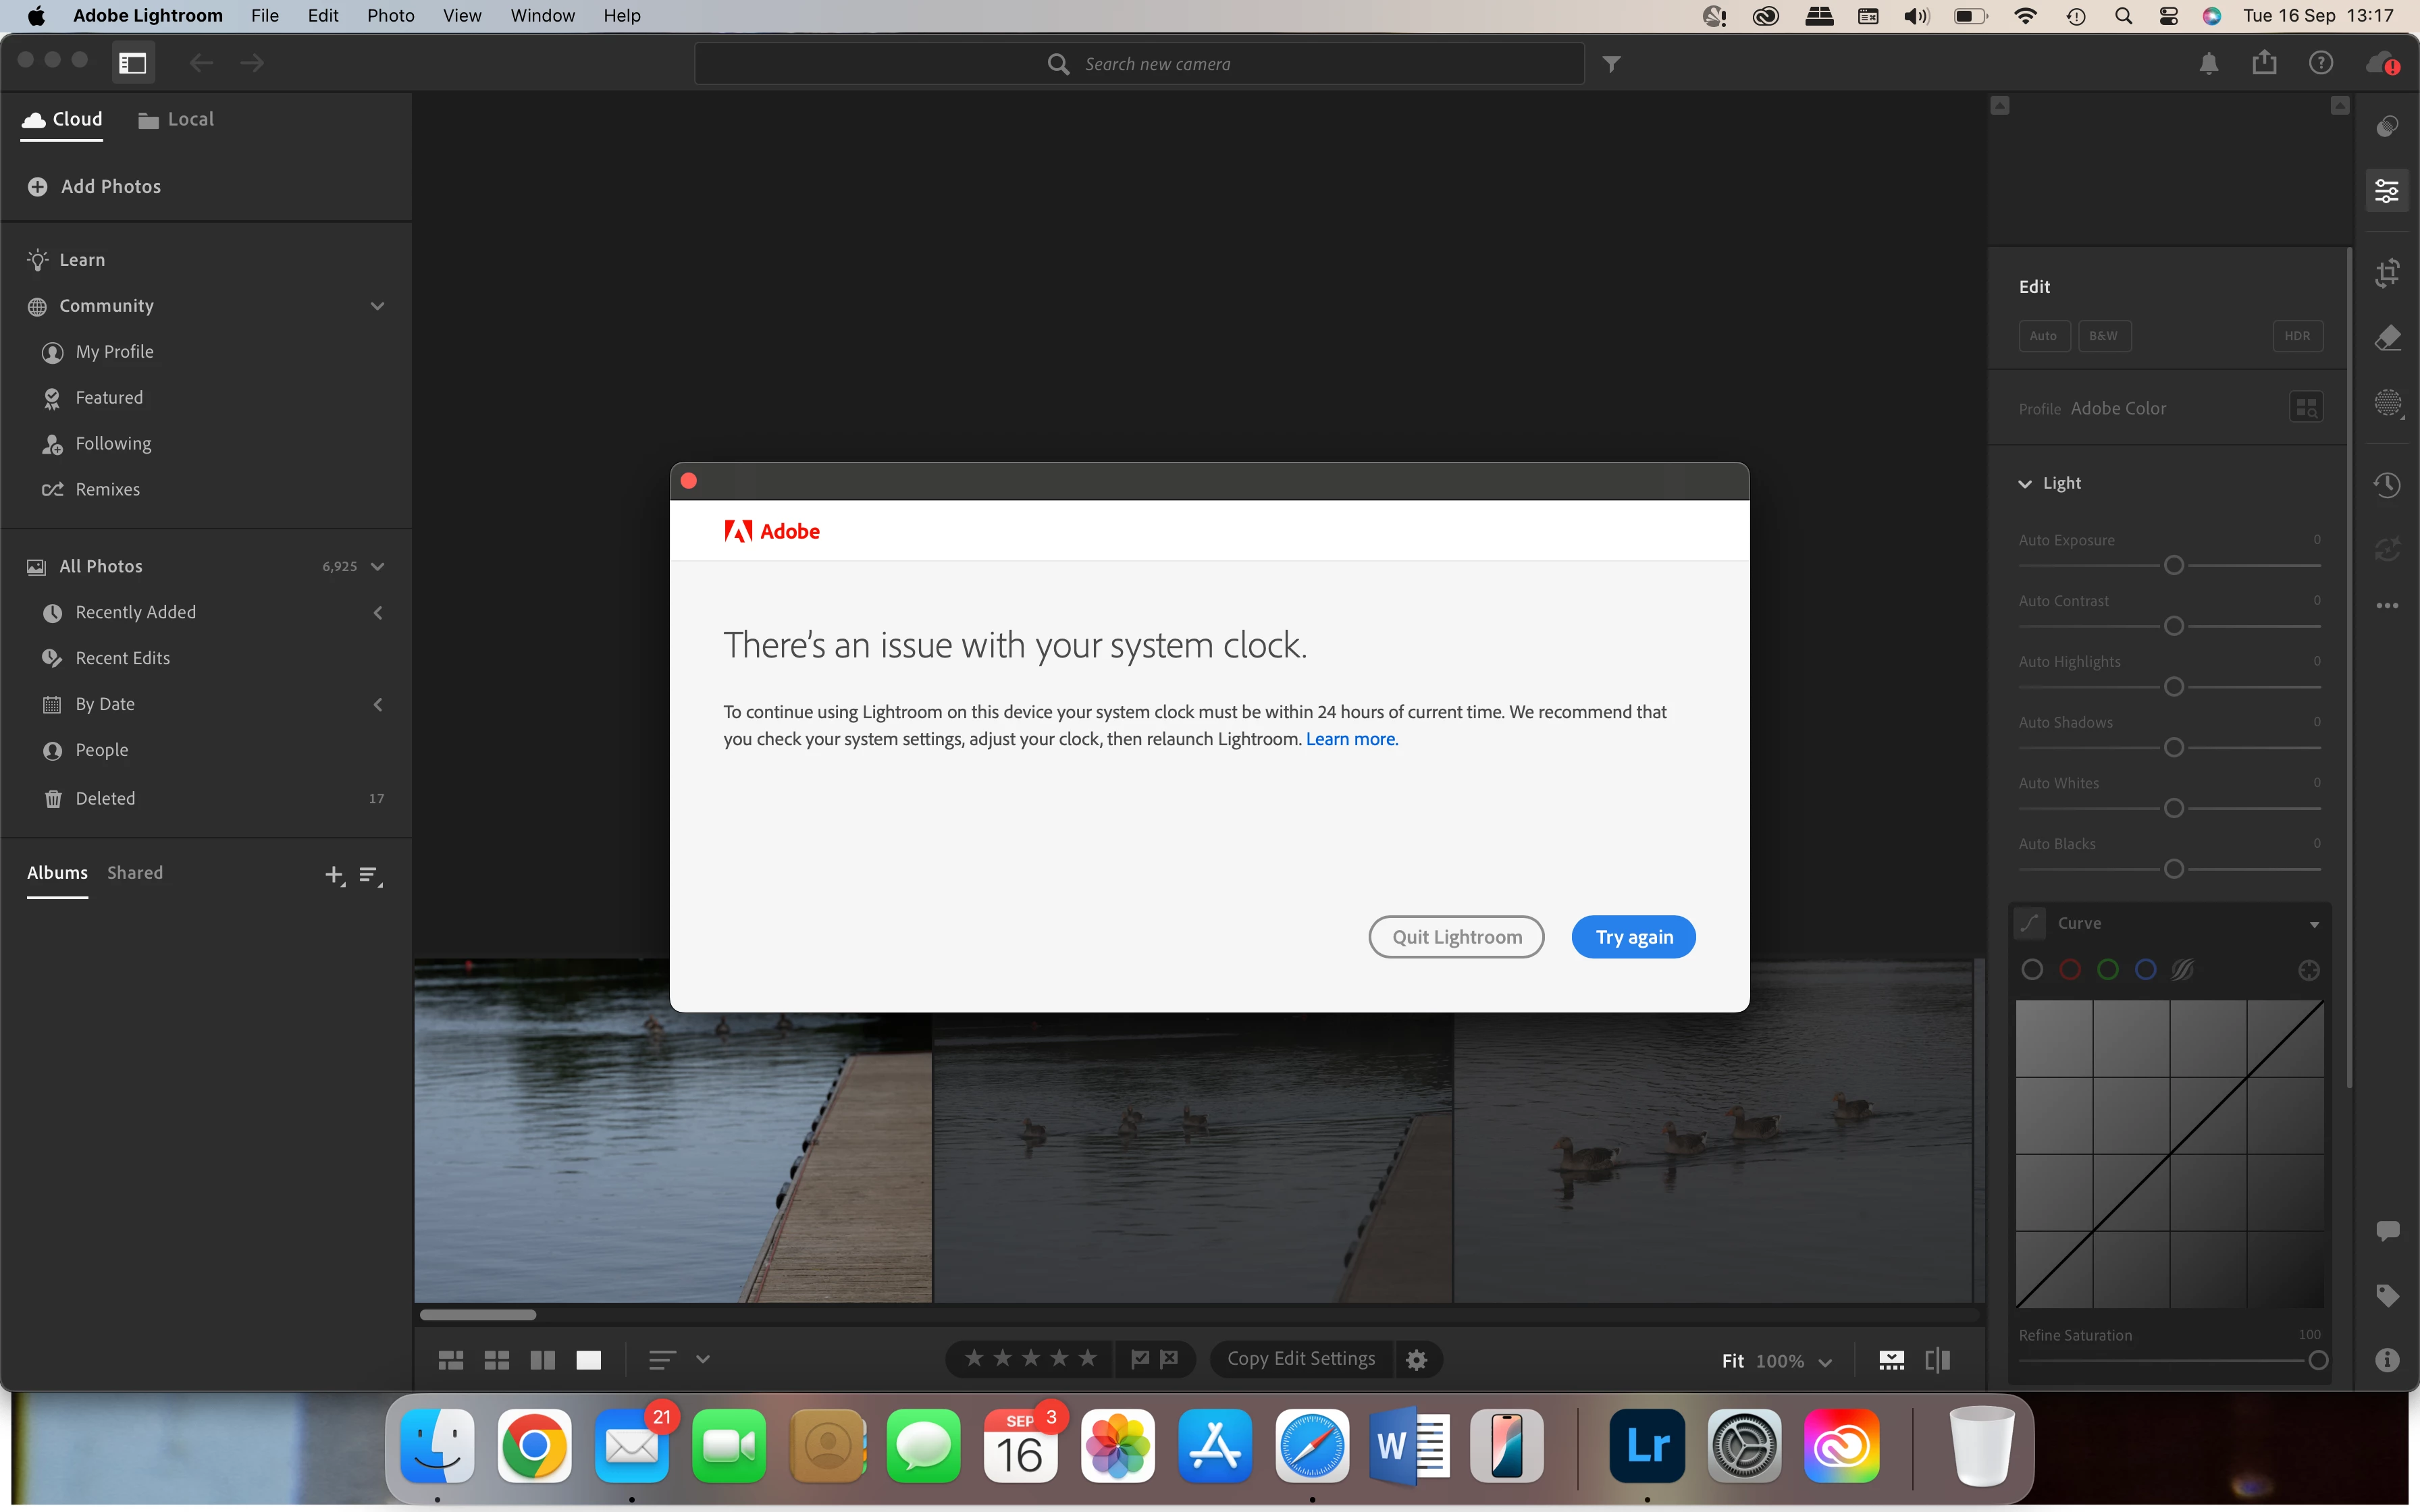This screenshot has height=1512, width=2420.
Task: Select the Healing eraser tool
Action: click(x=2387, y=338)
